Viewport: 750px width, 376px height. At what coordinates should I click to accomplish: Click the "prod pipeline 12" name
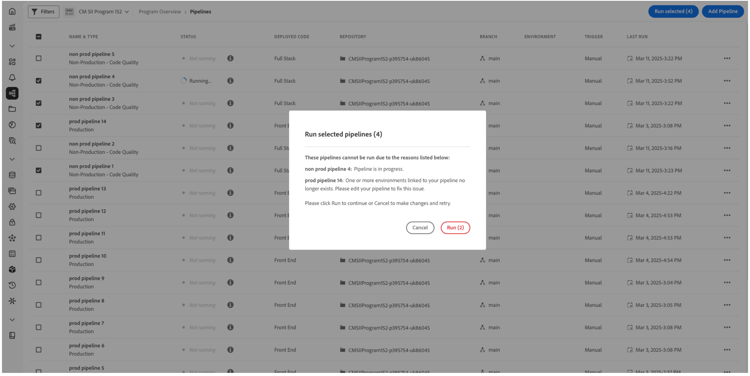[x=88, y=211]
